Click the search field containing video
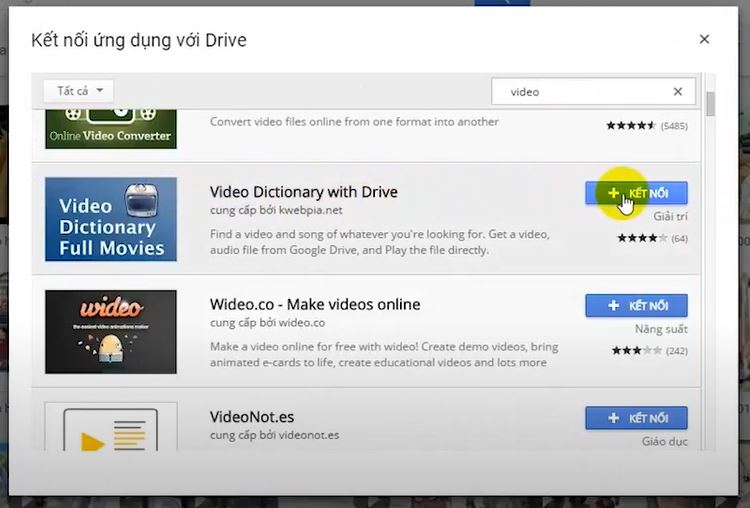This screenshot has width=750, height=508. (593, 91)
